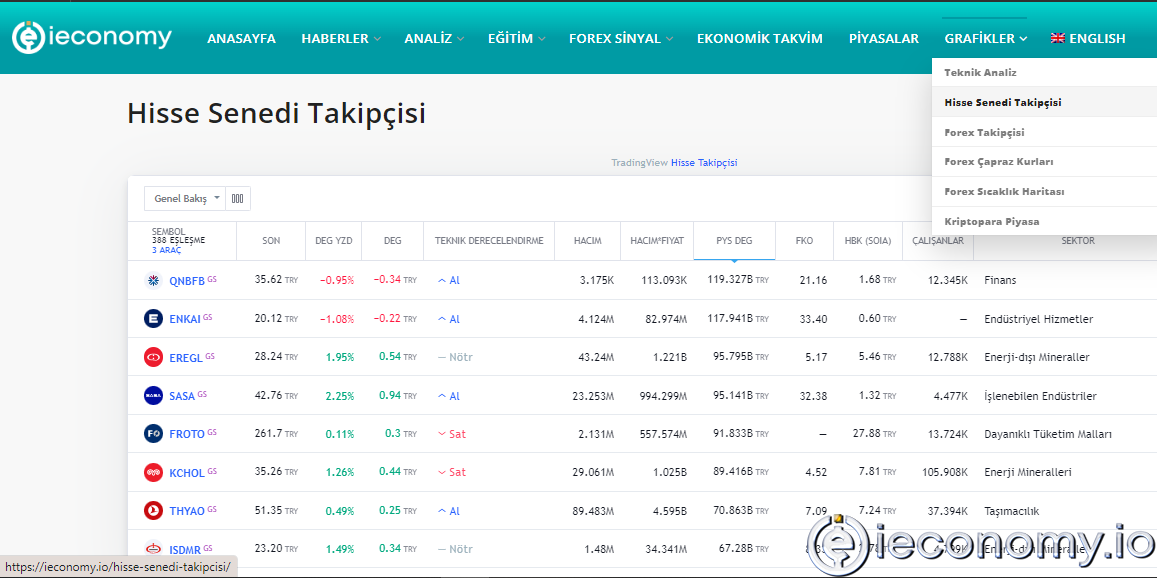The height and width of the screenshot is (578, 1157).
Task: Click the QNBFB company logo icon
Action: coord(152,280)
